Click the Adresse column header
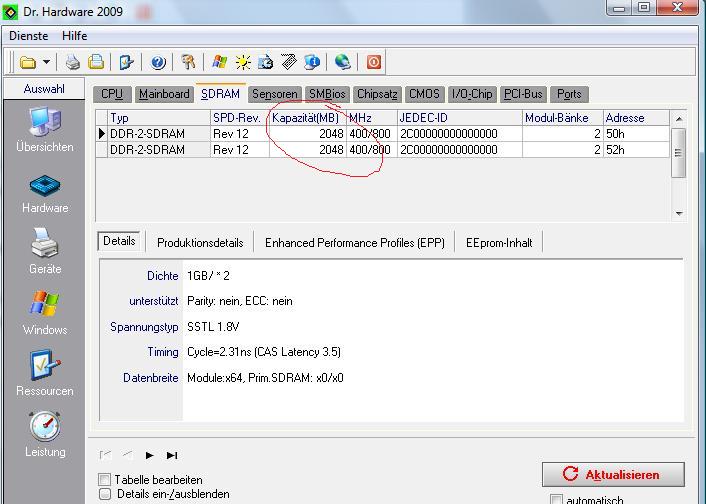This screenshot has width=706, height=504. point(636,118)
